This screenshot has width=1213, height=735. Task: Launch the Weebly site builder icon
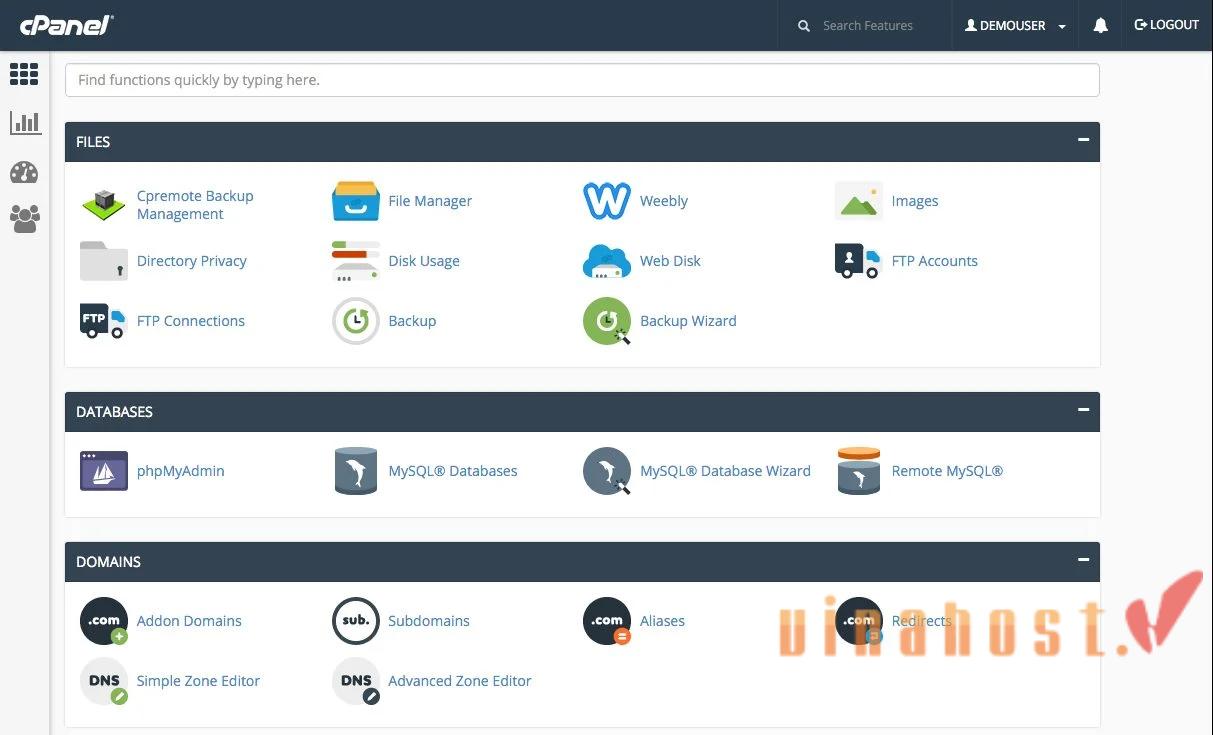point(607,201)
